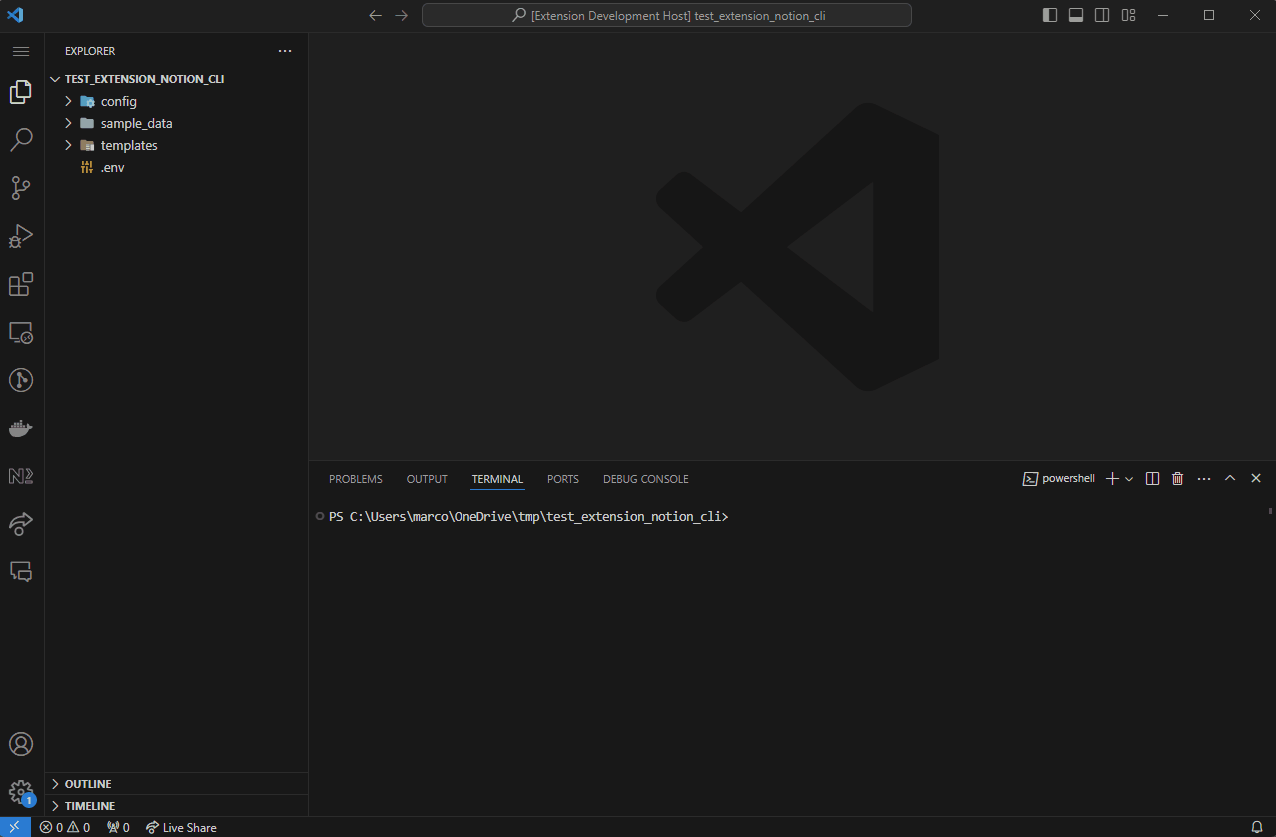Start Live Share from status bar
The height and width of the screenshot is (837, 1276).
(x=181, y=827)
